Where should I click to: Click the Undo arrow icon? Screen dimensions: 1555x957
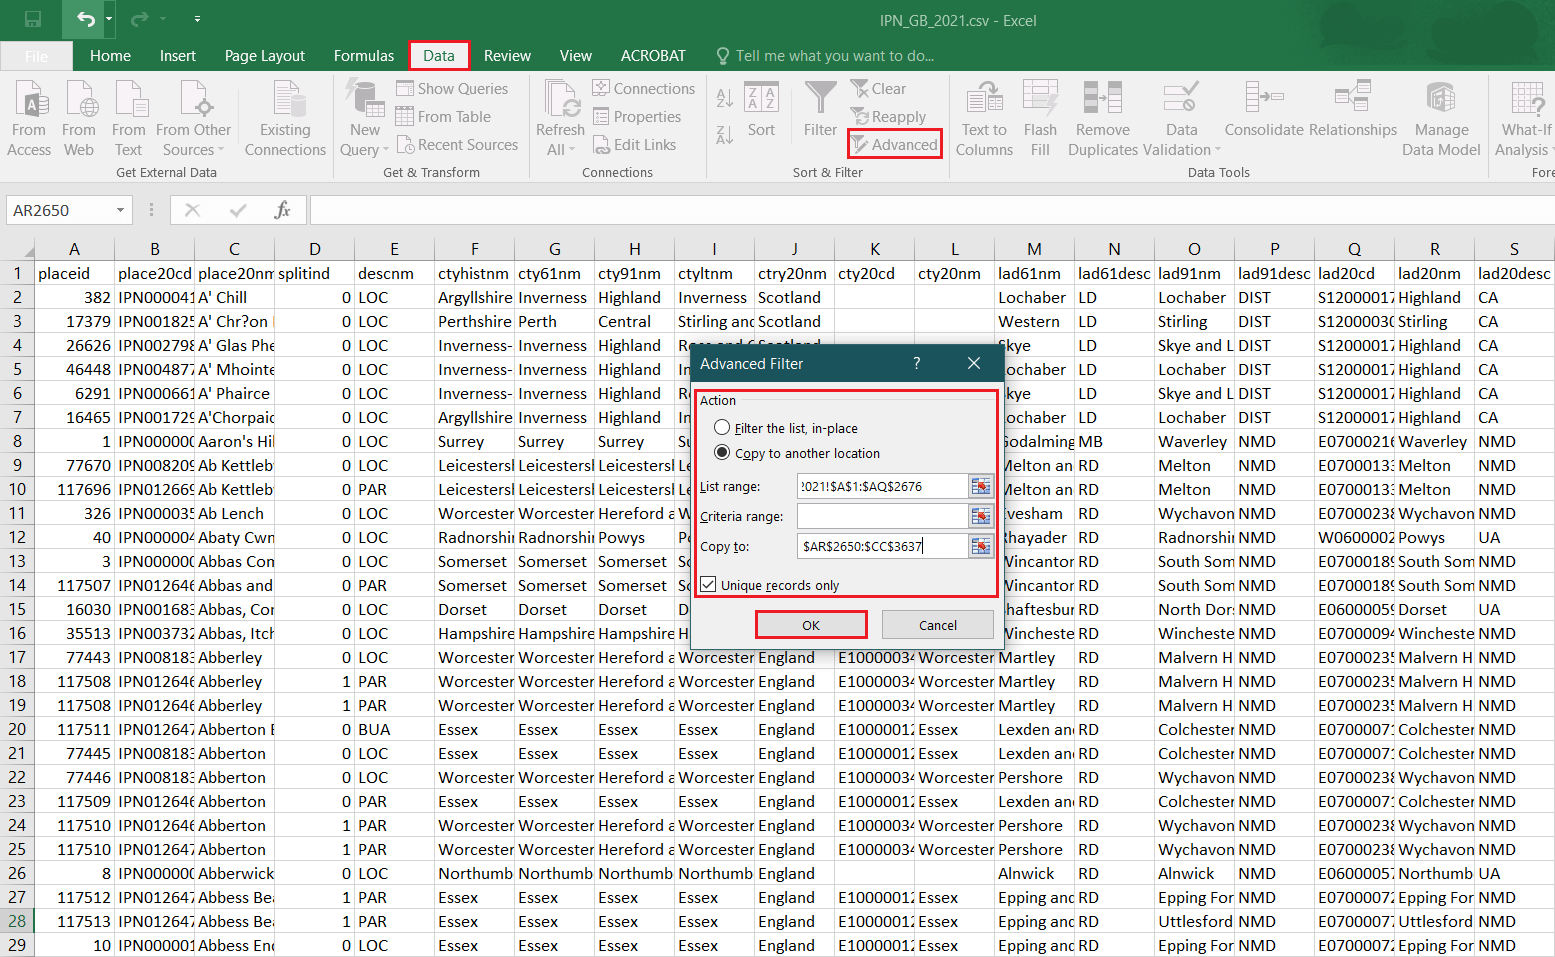86,19
